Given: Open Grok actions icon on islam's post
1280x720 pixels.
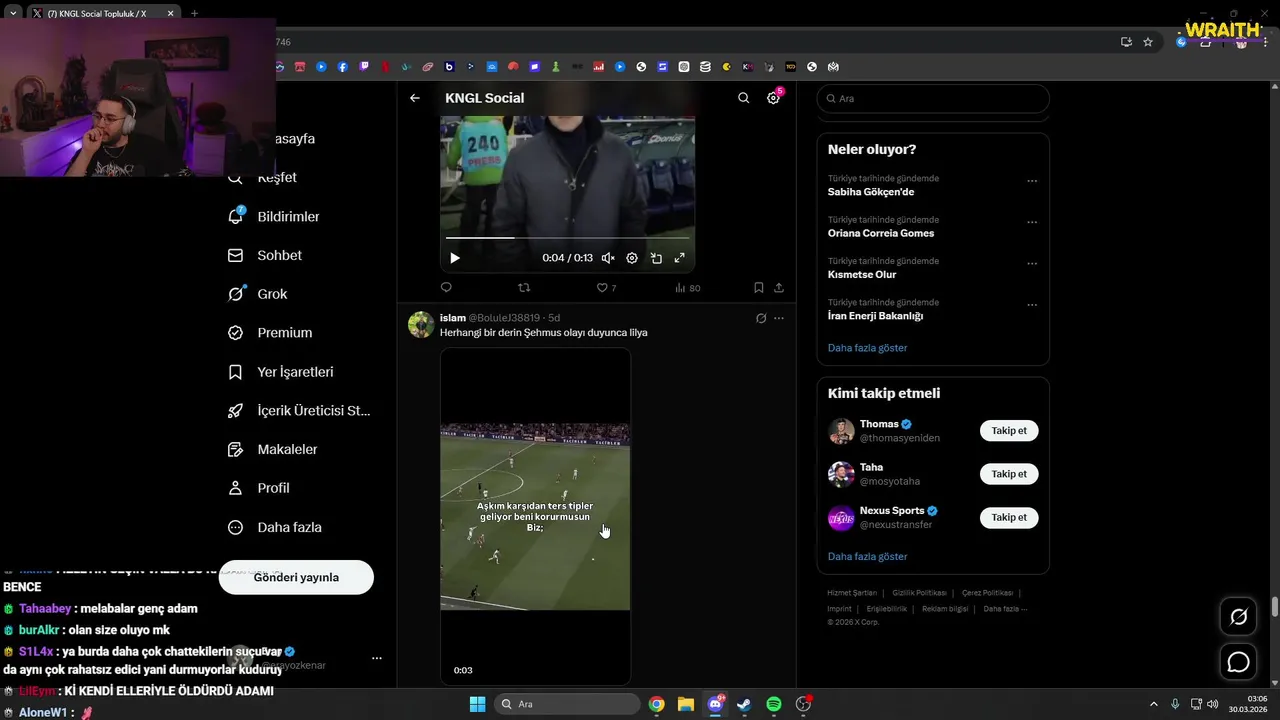Looking at the screenshot, I should click(761, 318).
